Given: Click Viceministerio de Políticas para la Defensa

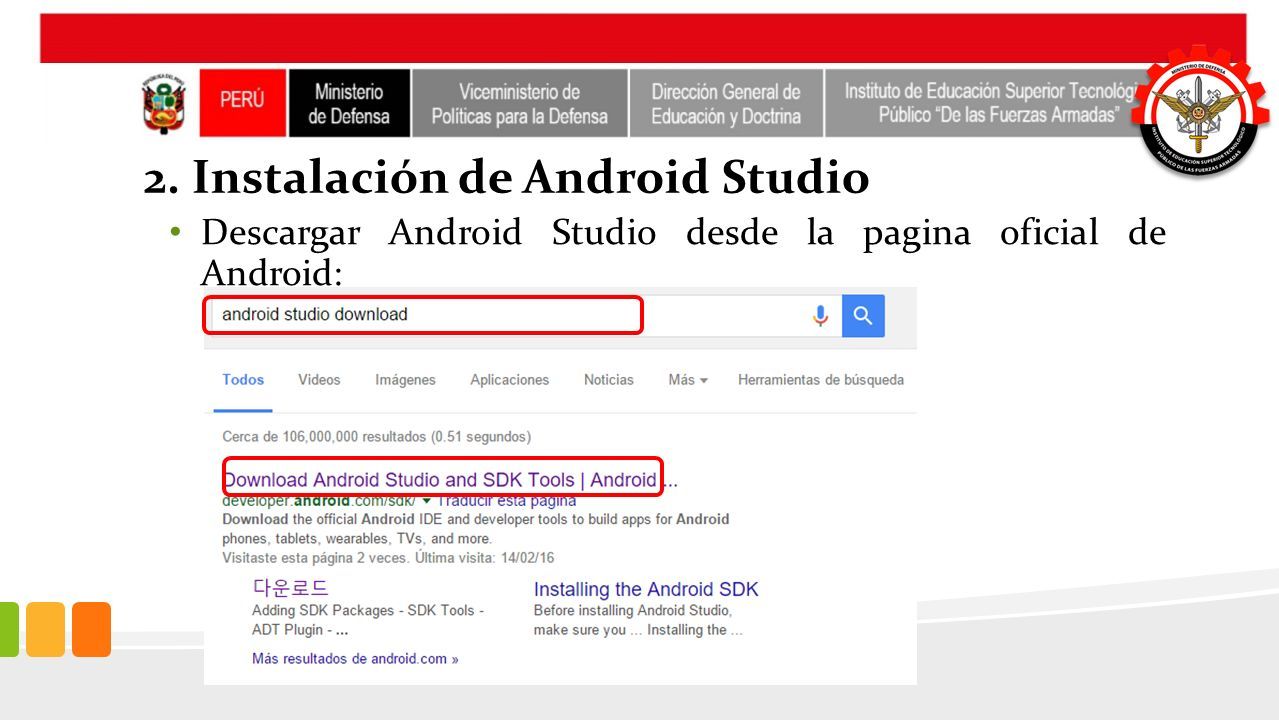Looking at the screenshot, I should [519, 104].
